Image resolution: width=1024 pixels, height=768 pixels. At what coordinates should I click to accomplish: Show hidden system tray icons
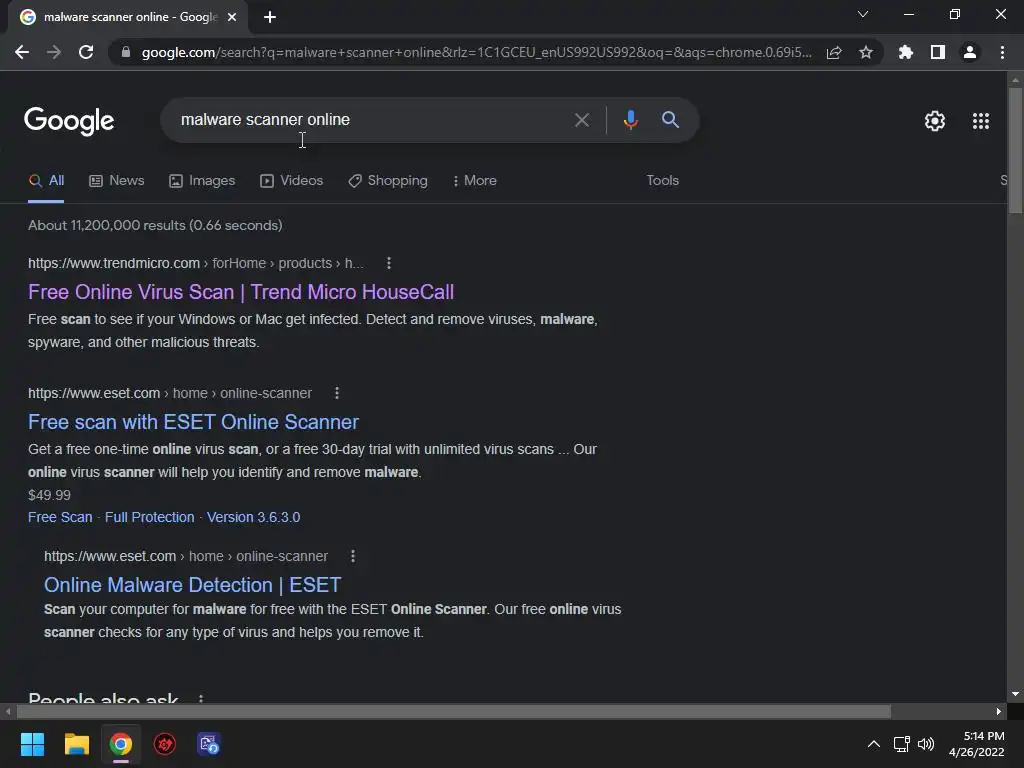point(873,744)
